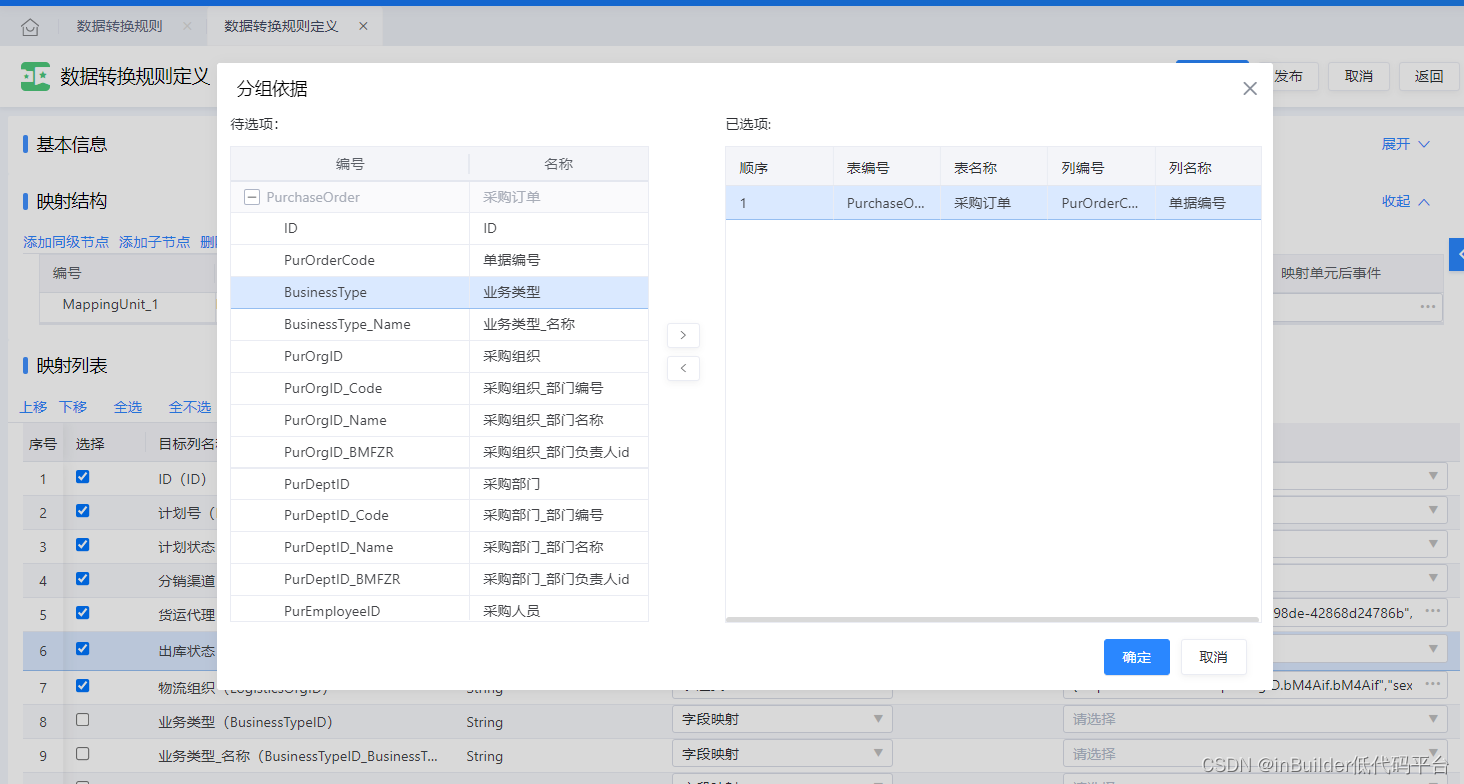Screen dimensions: 1464x784
Task: Click the ellipsis in 映射单元后事件 cell
Action: pyautogui.click(x=1428, y=306)
